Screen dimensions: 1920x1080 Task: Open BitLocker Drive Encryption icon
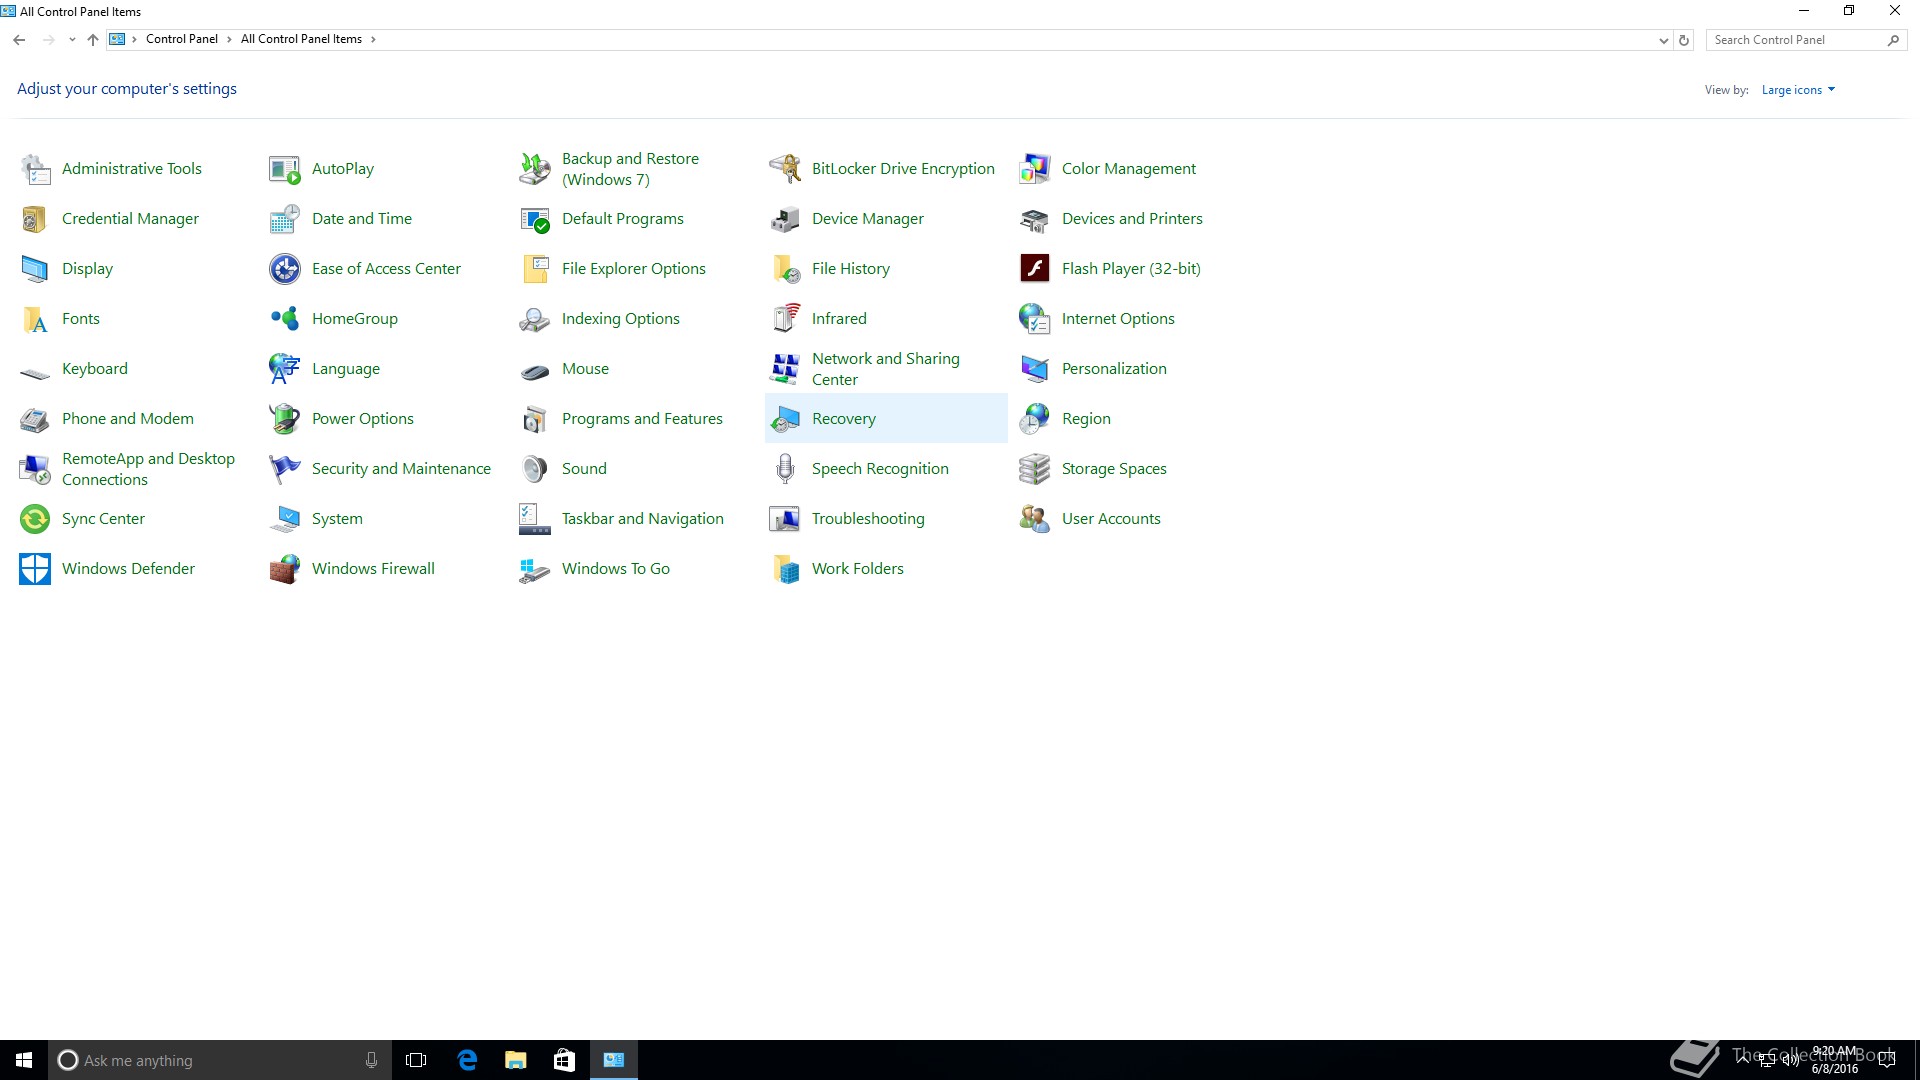point(785,169)
